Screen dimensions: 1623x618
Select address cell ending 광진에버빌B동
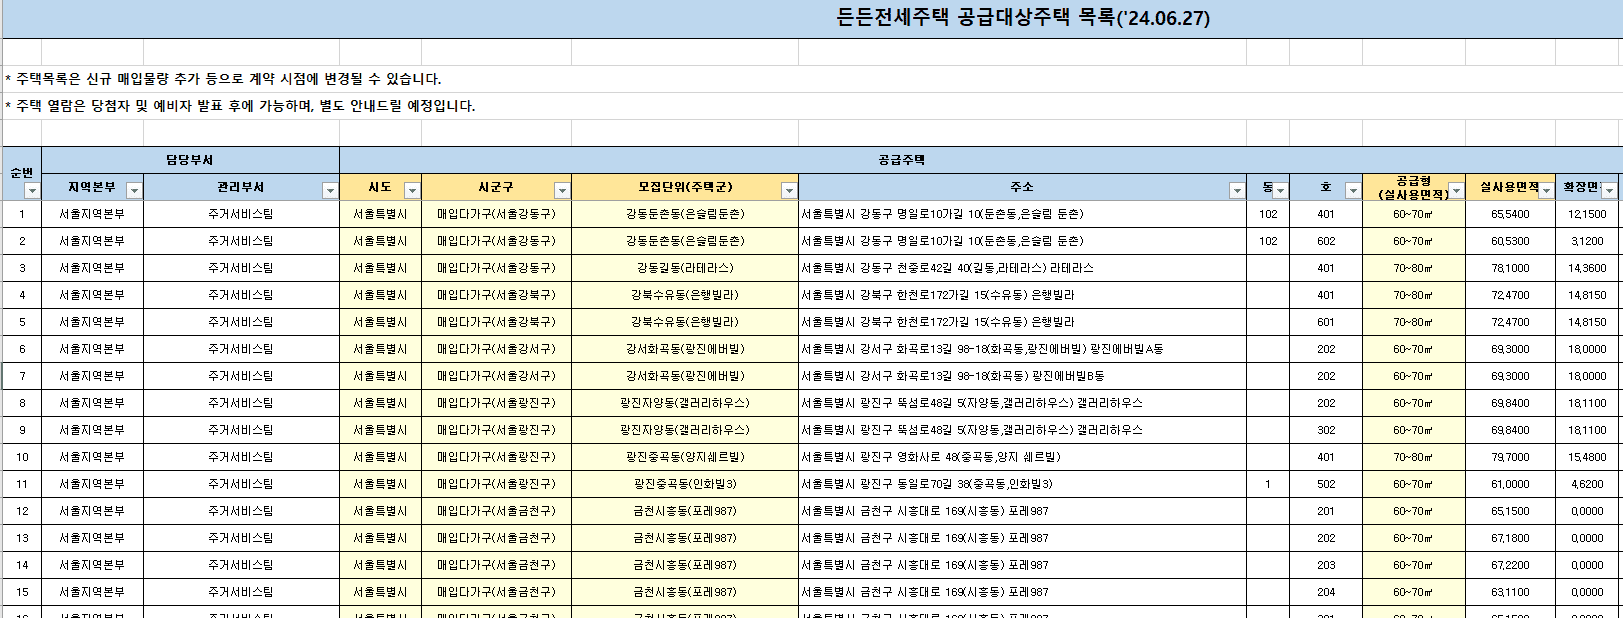(x=1023, y=376)
